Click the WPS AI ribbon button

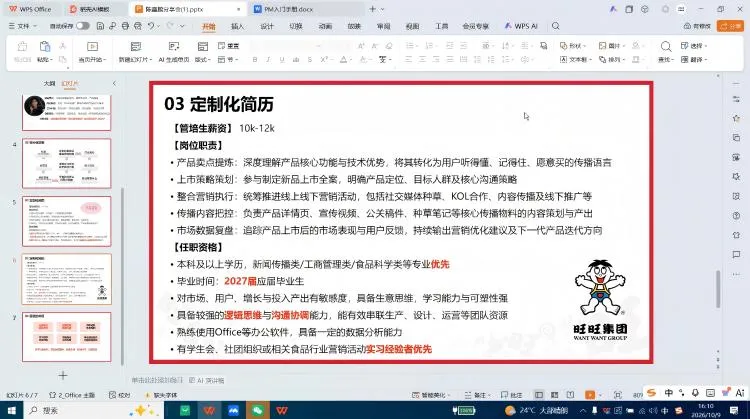(521, 26)
